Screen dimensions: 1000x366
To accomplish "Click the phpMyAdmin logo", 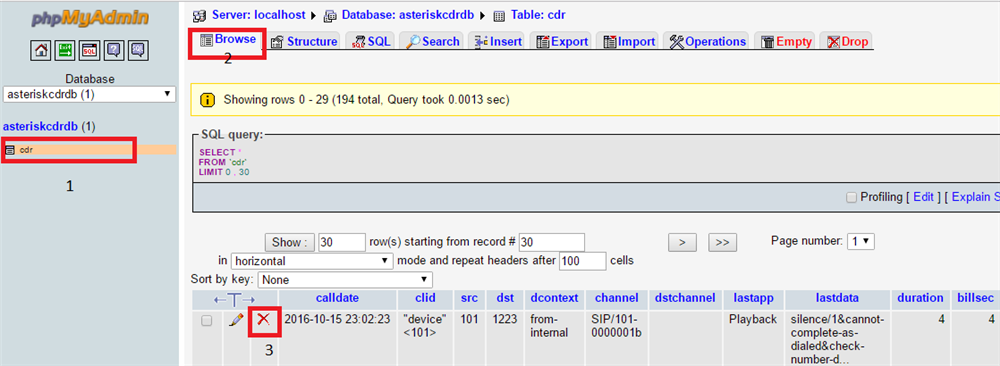I will [x=90, y=18].
